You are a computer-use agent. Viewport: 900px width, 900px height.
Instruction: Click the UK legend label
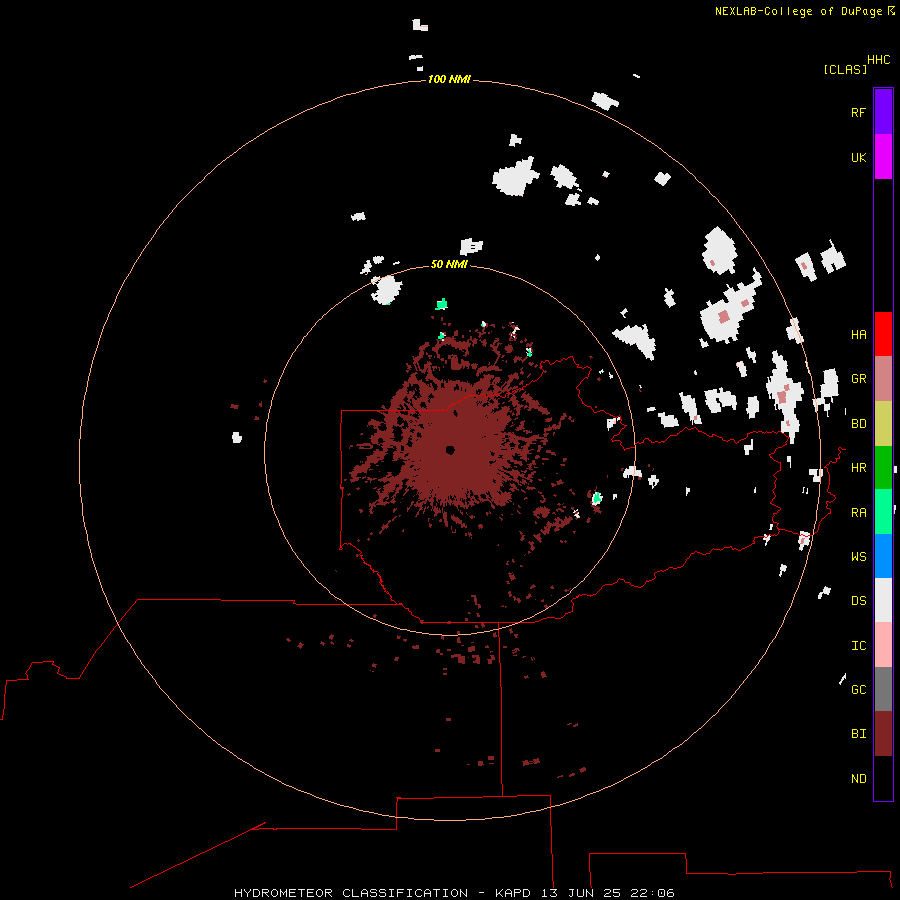click(858, 158)
